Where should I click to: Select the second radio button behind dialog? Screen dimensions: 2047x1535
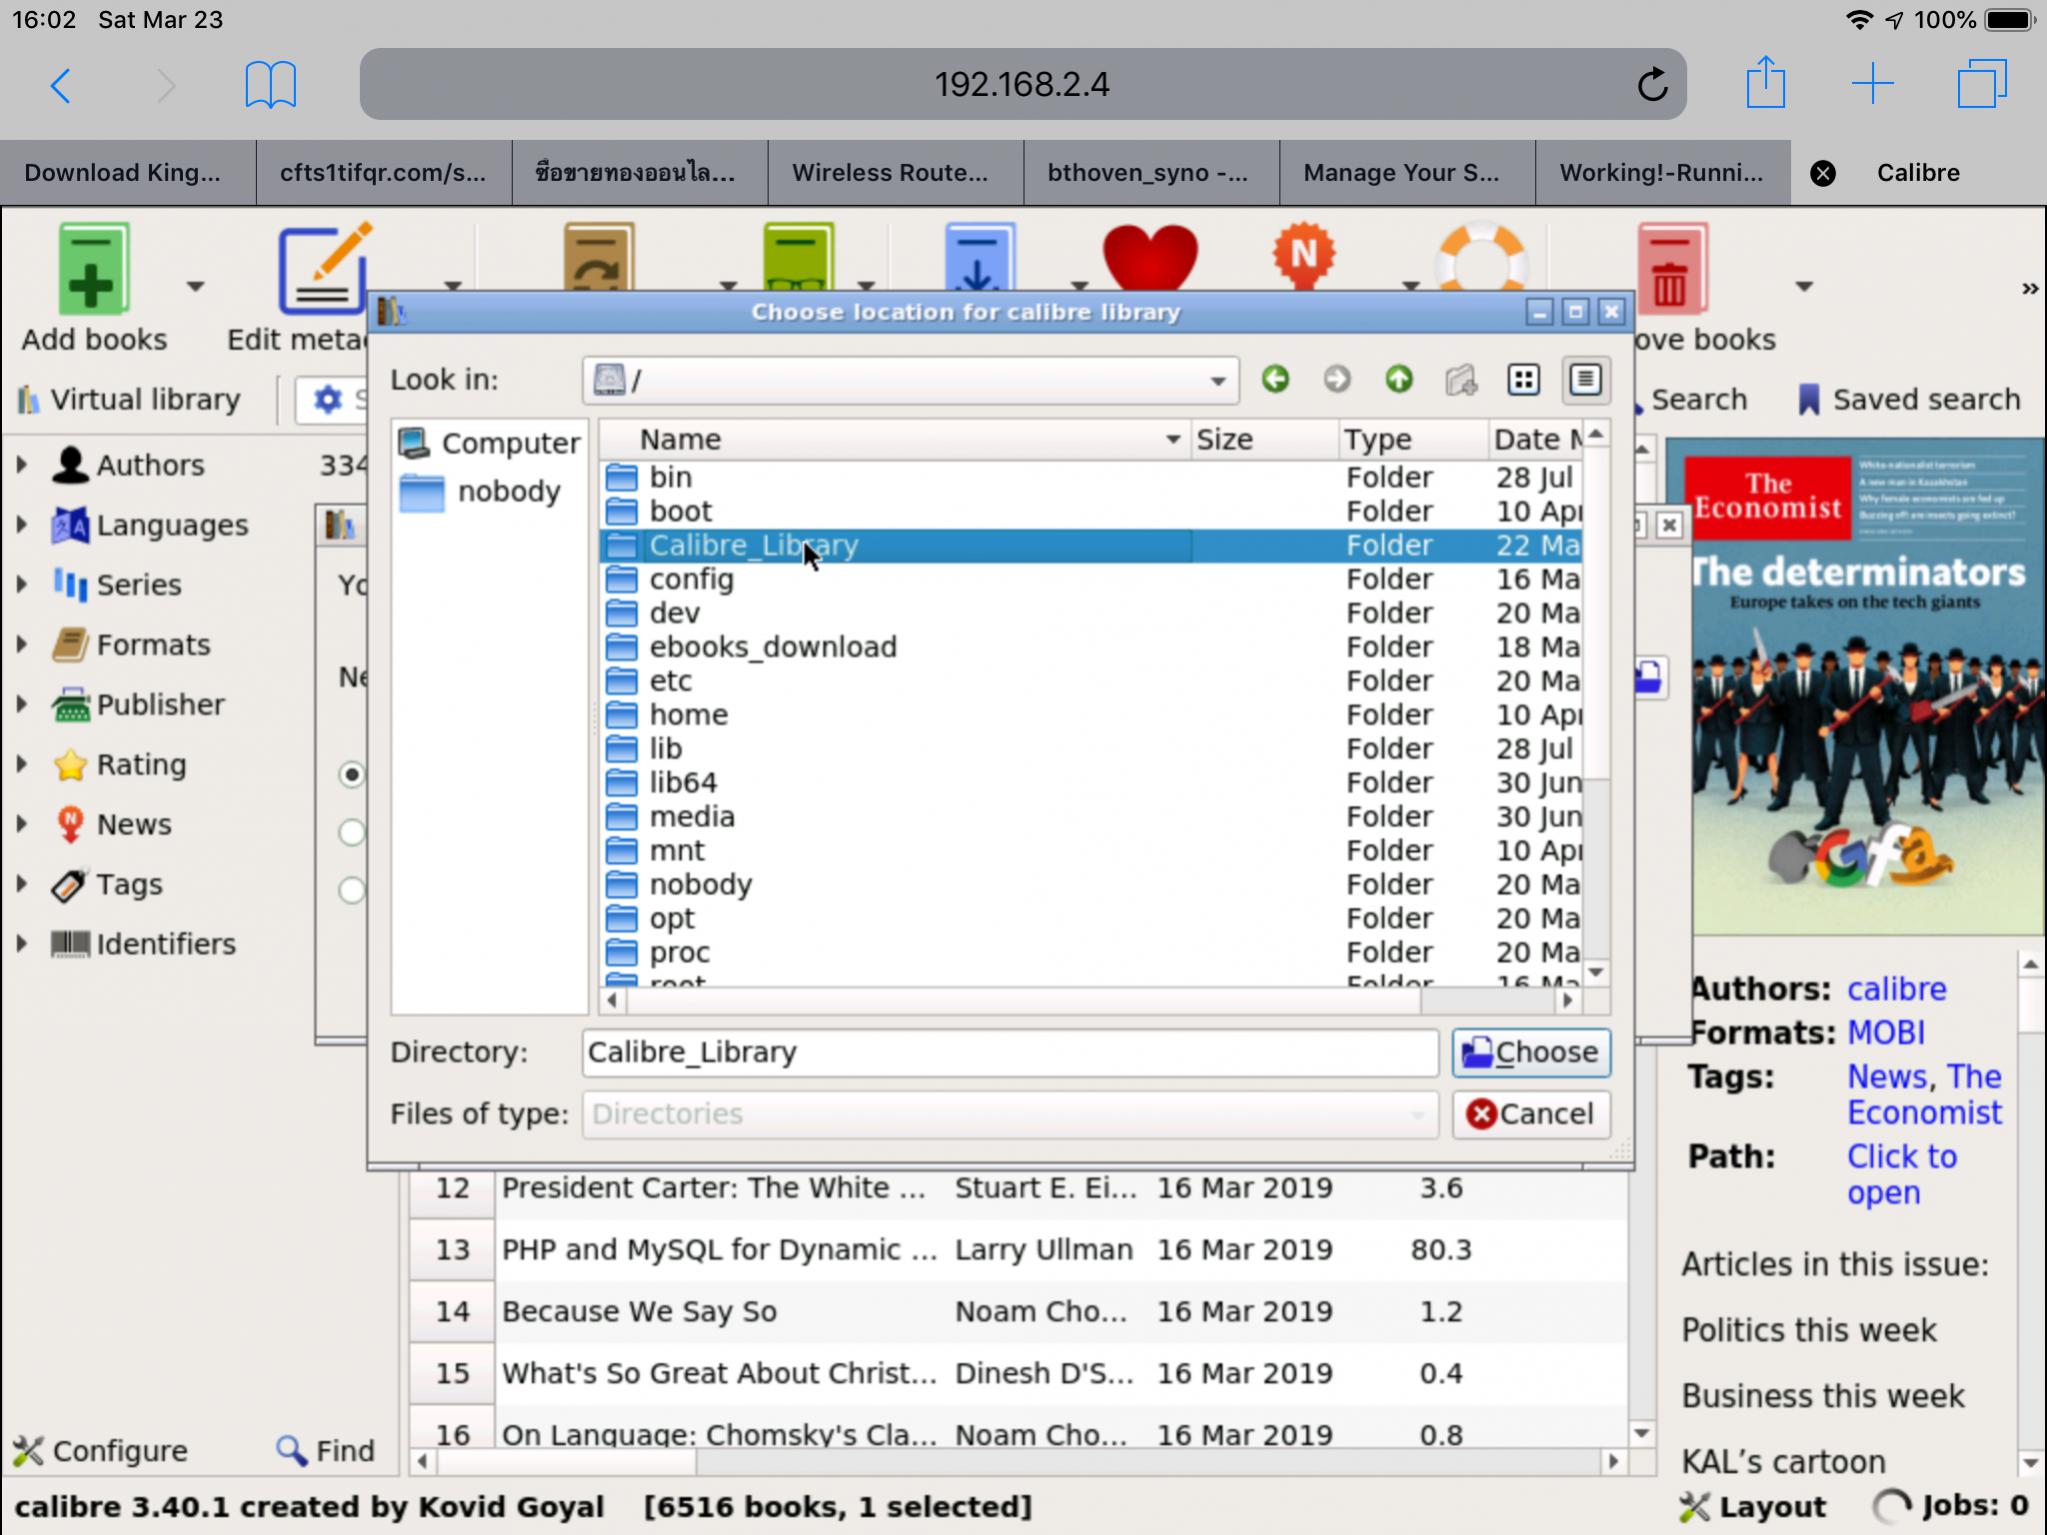(352, 832)
